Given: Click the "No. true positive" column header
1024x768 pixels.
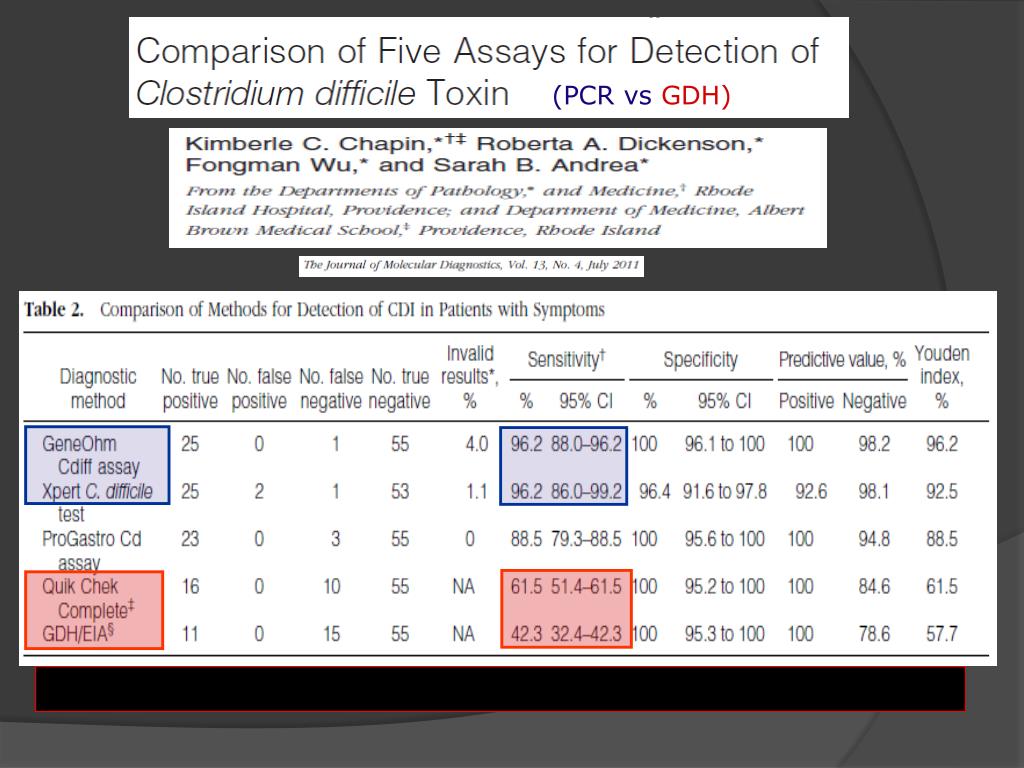Looking at the screenshot, I should [x=190, y=389].
